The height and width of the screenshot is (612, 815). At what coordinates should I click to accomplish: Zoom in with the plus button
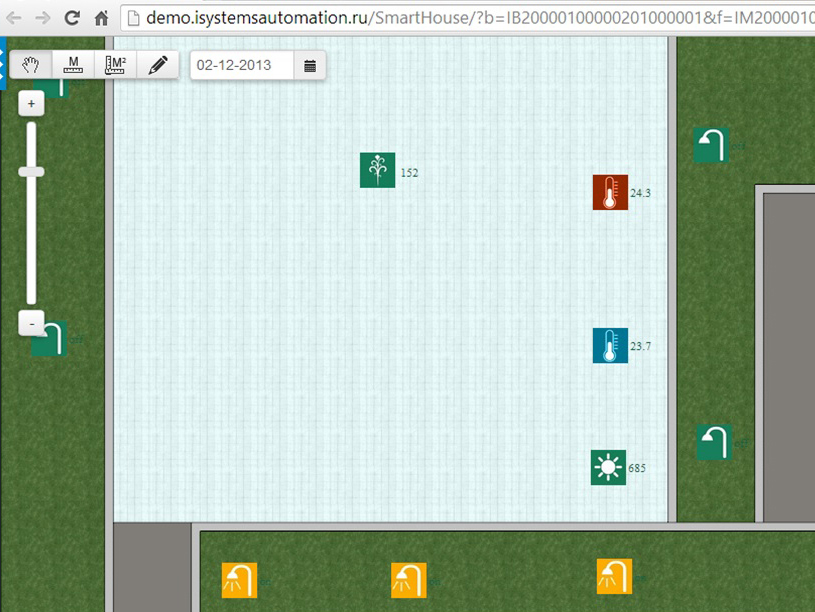pos(31,103)
